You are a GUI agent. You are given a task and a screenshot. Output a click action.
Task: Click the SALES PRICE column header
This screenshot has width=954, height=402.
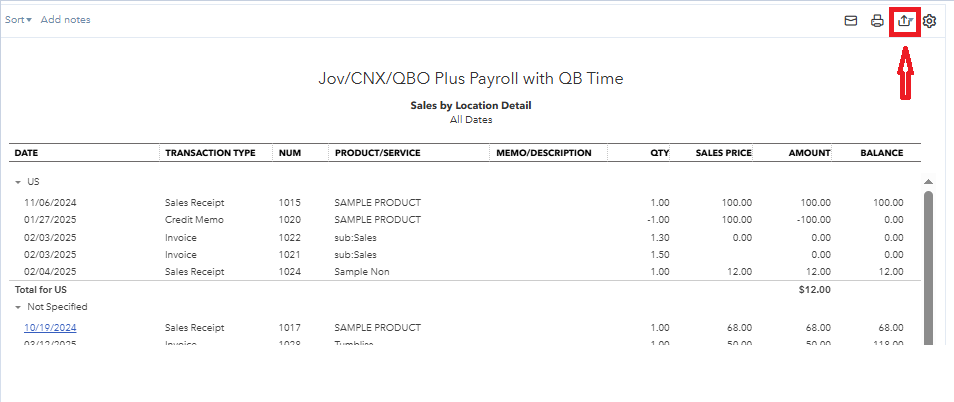coord(723,153)
